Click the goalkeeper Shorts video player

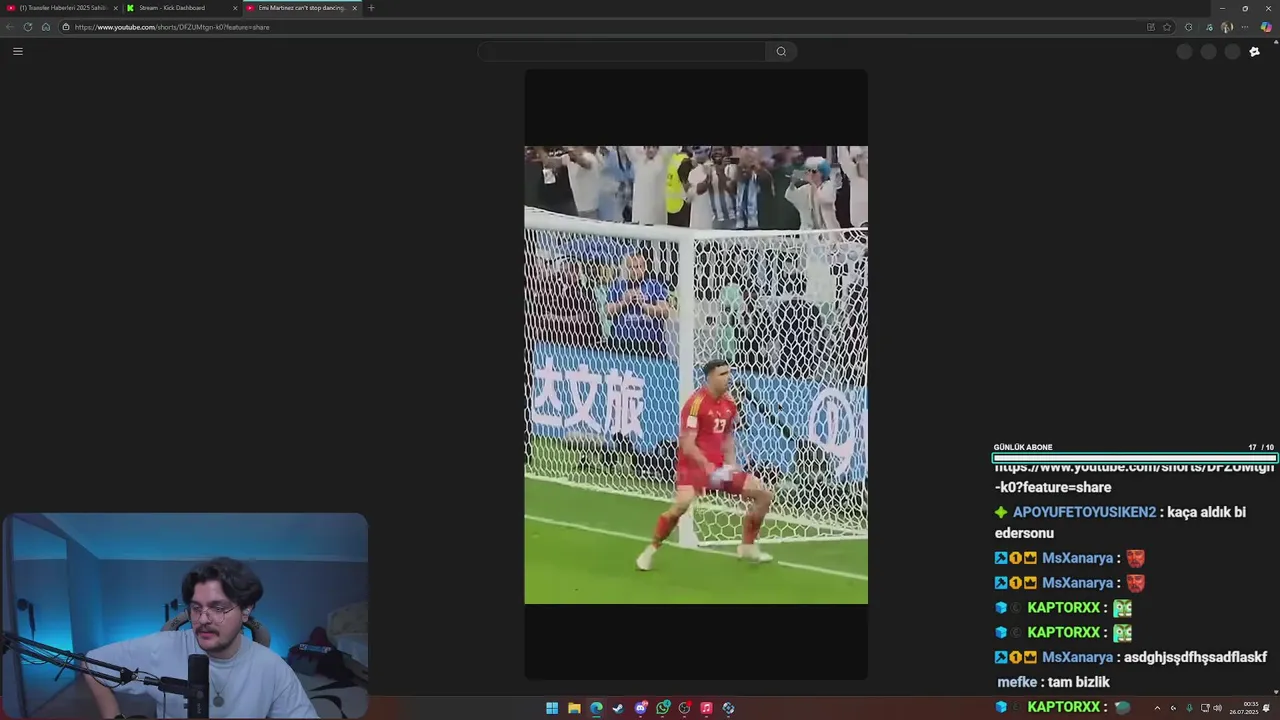696,375
